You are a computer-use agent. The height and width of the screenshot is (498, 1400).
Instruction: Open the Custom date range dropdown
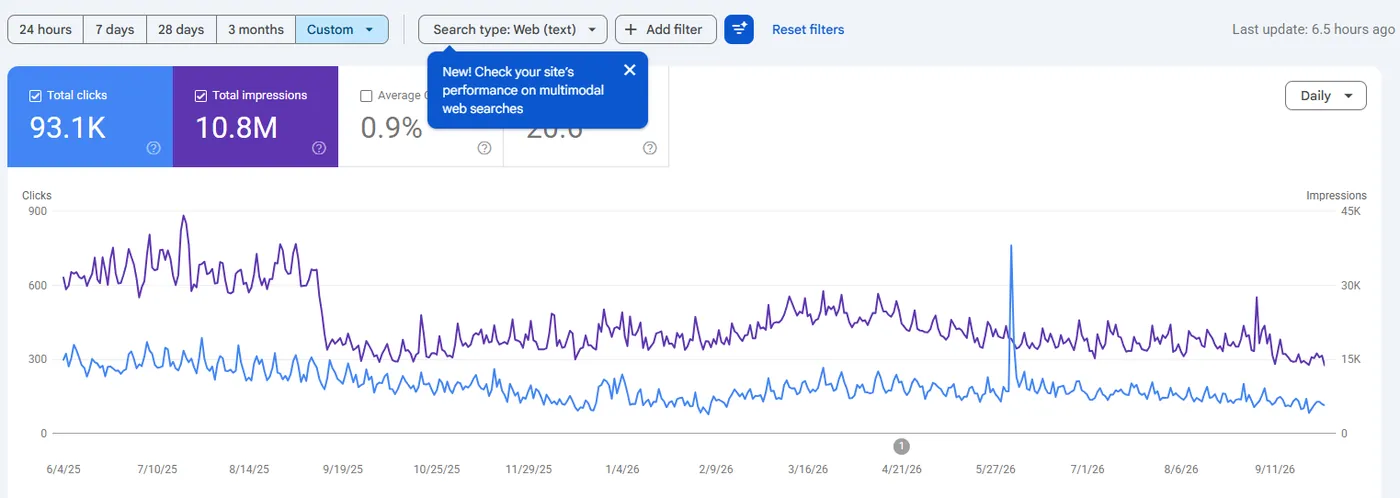point(342,29)
